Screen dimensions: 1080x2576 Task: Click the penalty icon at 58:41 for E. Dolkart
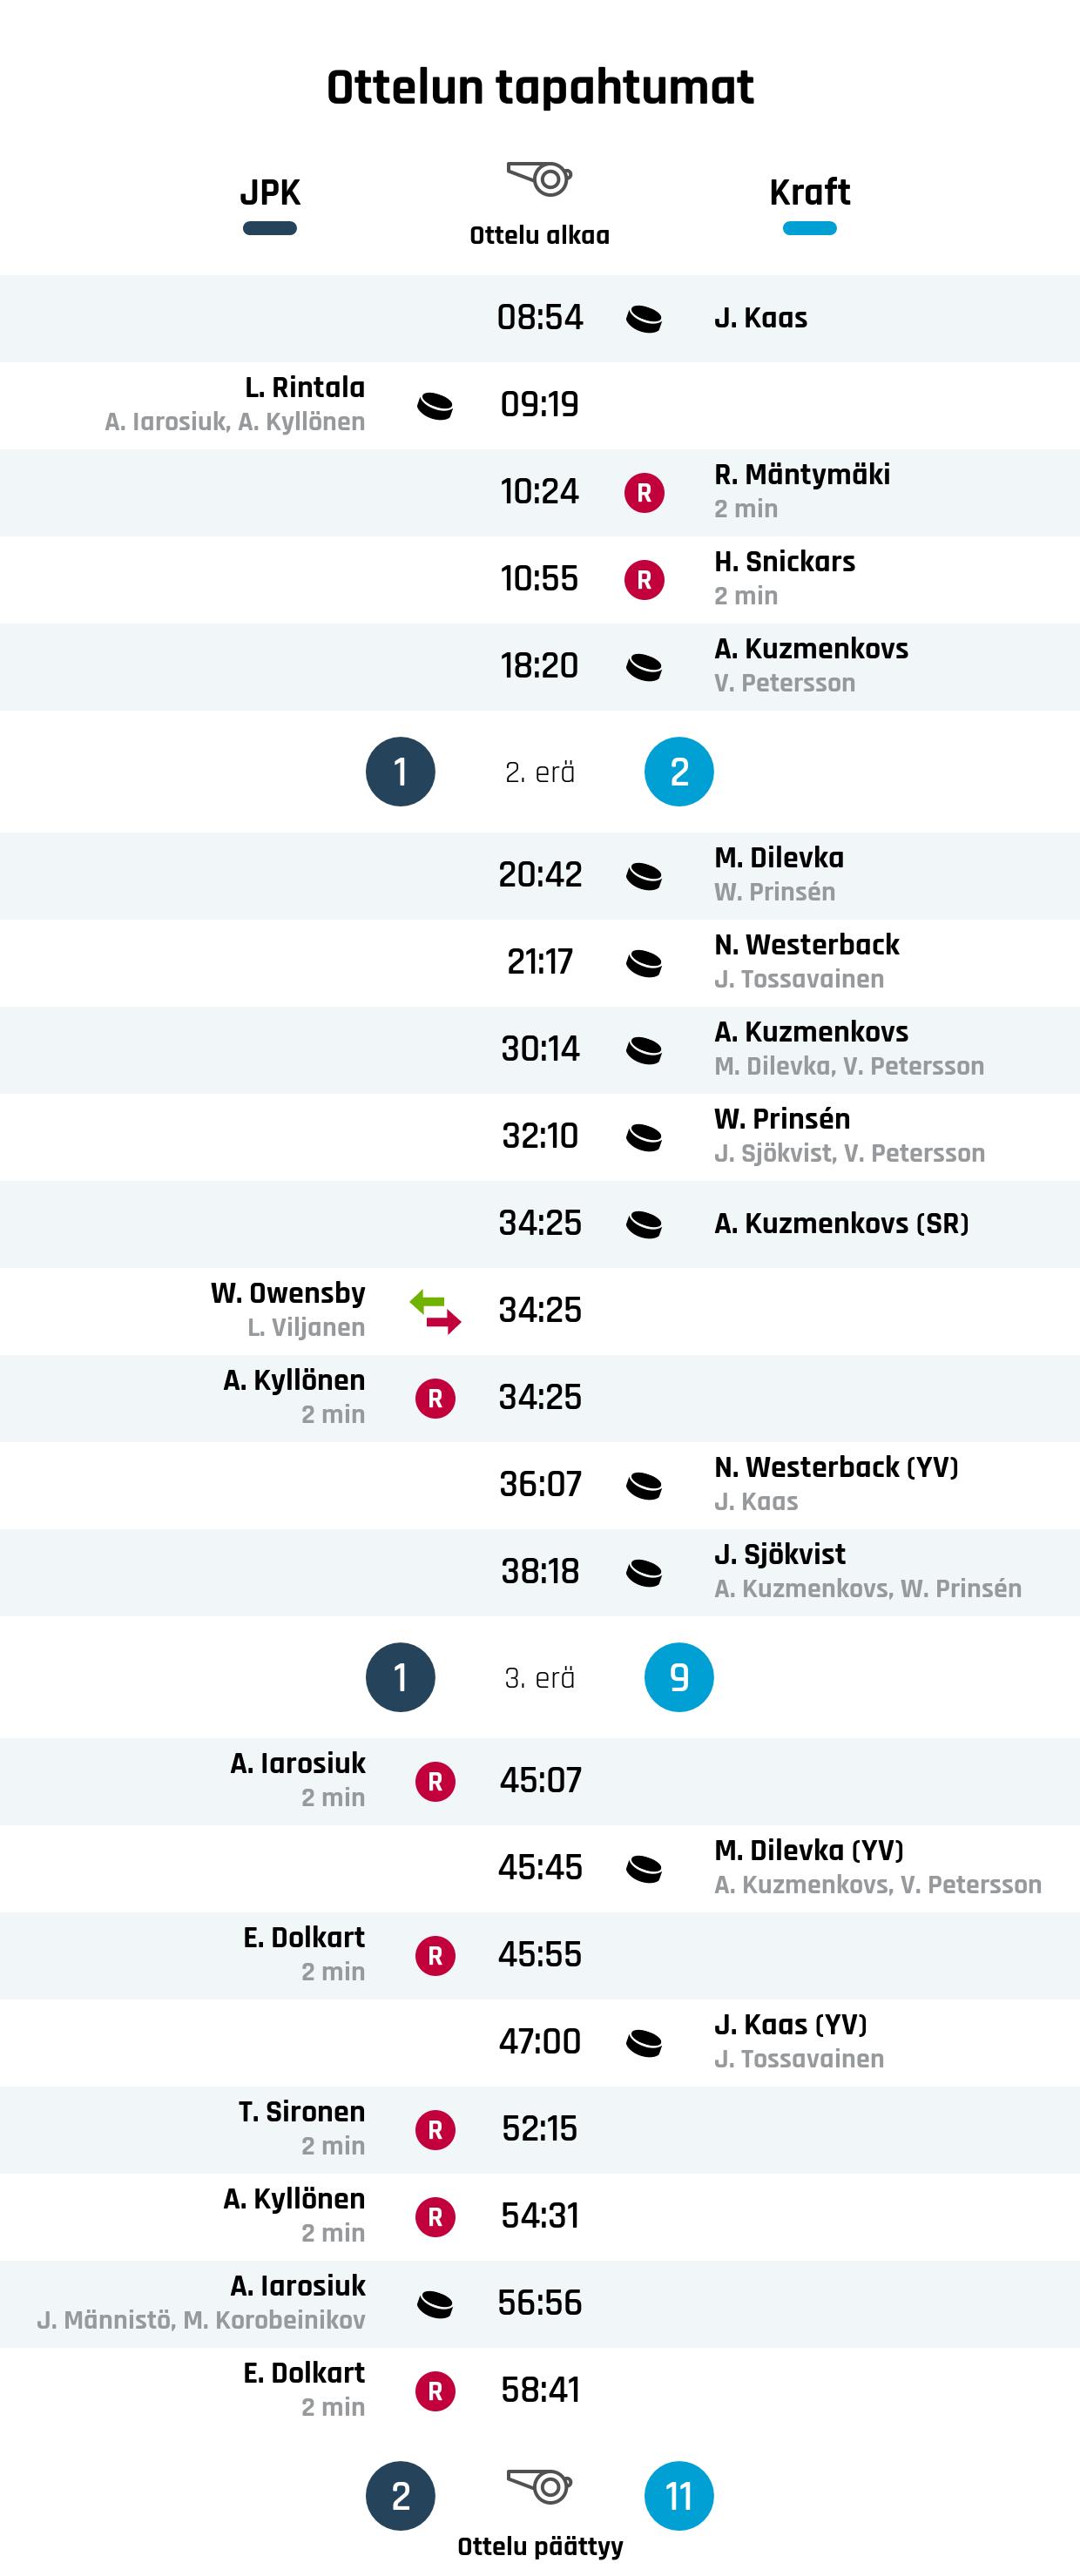pos(435,2391)
